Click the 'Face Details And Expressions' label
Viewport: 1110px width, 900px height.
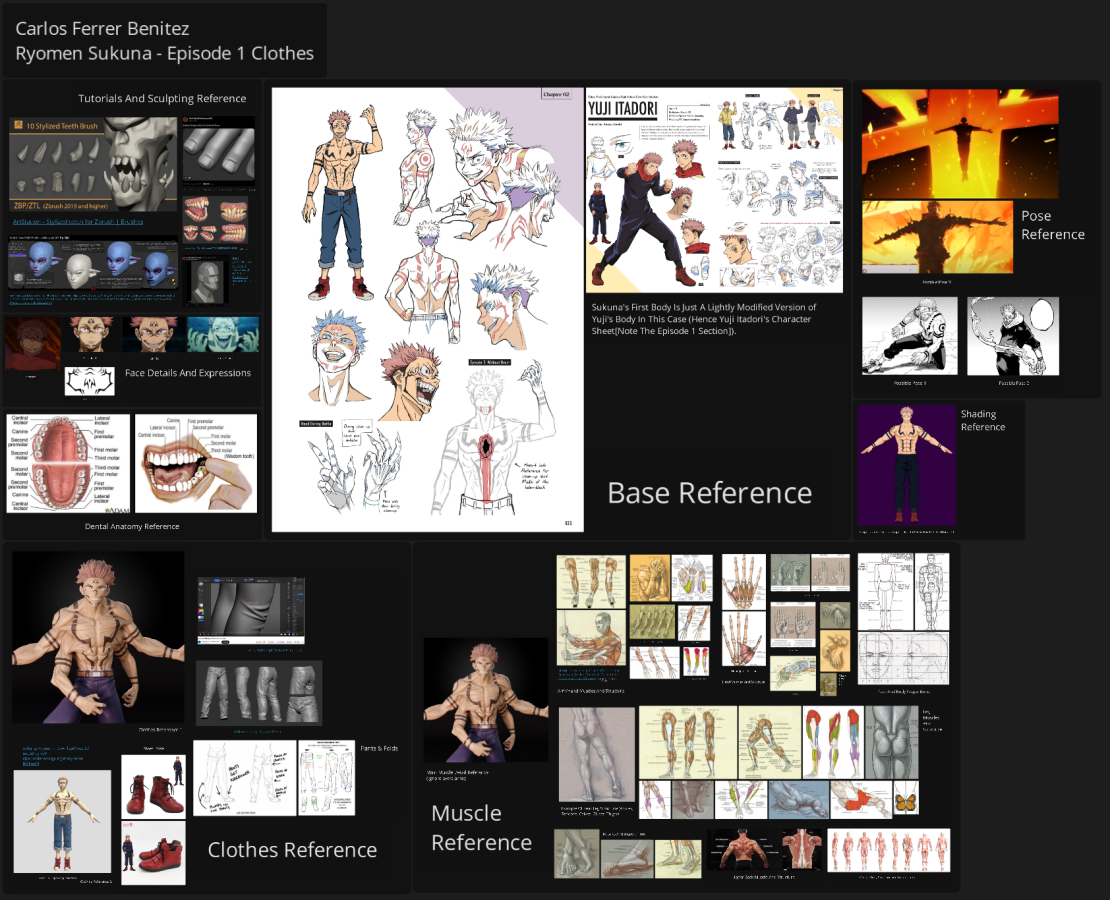[x=188, y=372]
